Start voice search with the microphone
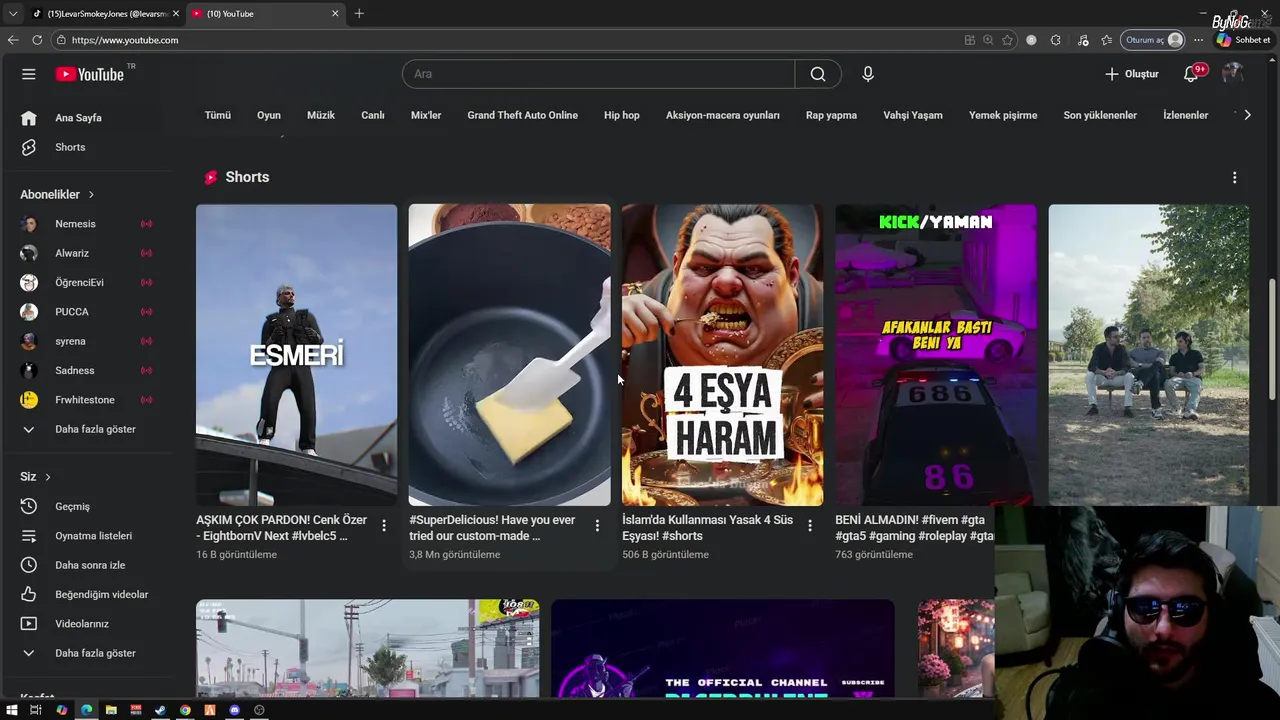The width and height of the screenshot is (1280, 720). (x=868, y=74)
